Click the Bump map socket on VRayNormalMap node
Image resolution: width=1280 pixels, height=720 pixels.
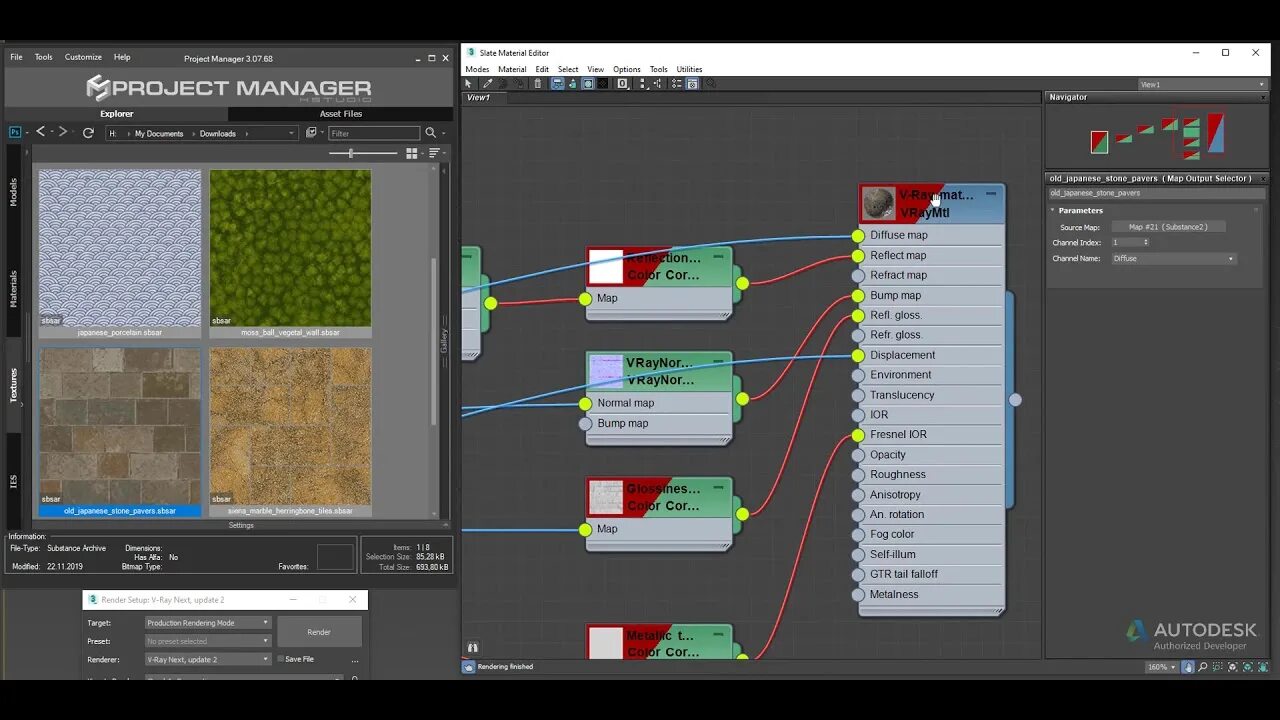[586, 424]
